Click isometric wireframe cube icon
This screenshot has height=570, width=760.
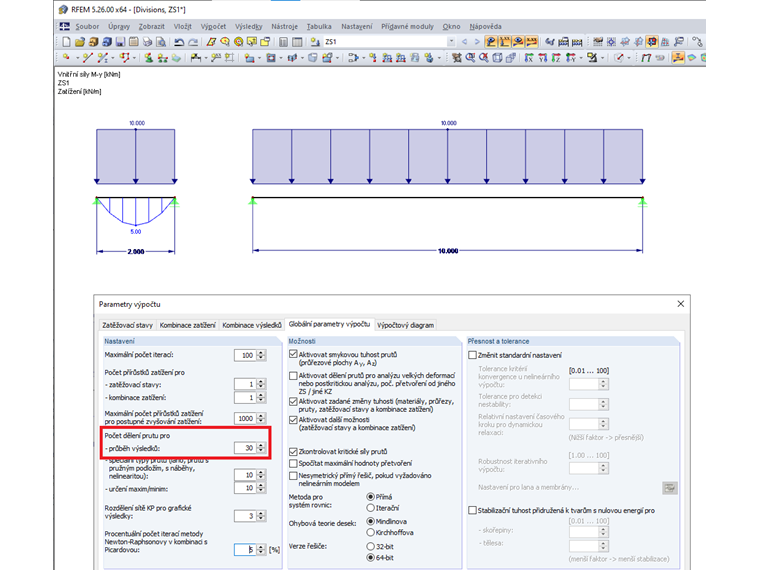(x=497, y=58)
